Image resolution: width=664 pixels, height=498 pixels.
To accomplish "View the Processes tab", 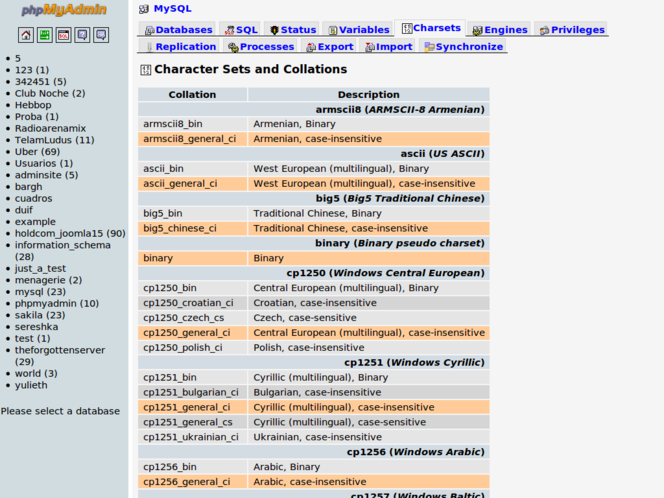I will tap(261, 47).
